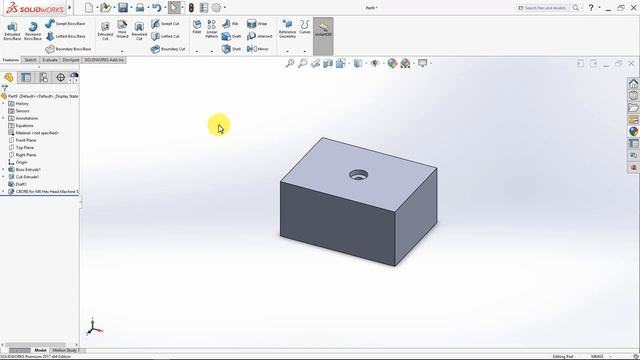Open the Curves tools
The width and height of the screenshot is (640, 360).
coord(304,27)
